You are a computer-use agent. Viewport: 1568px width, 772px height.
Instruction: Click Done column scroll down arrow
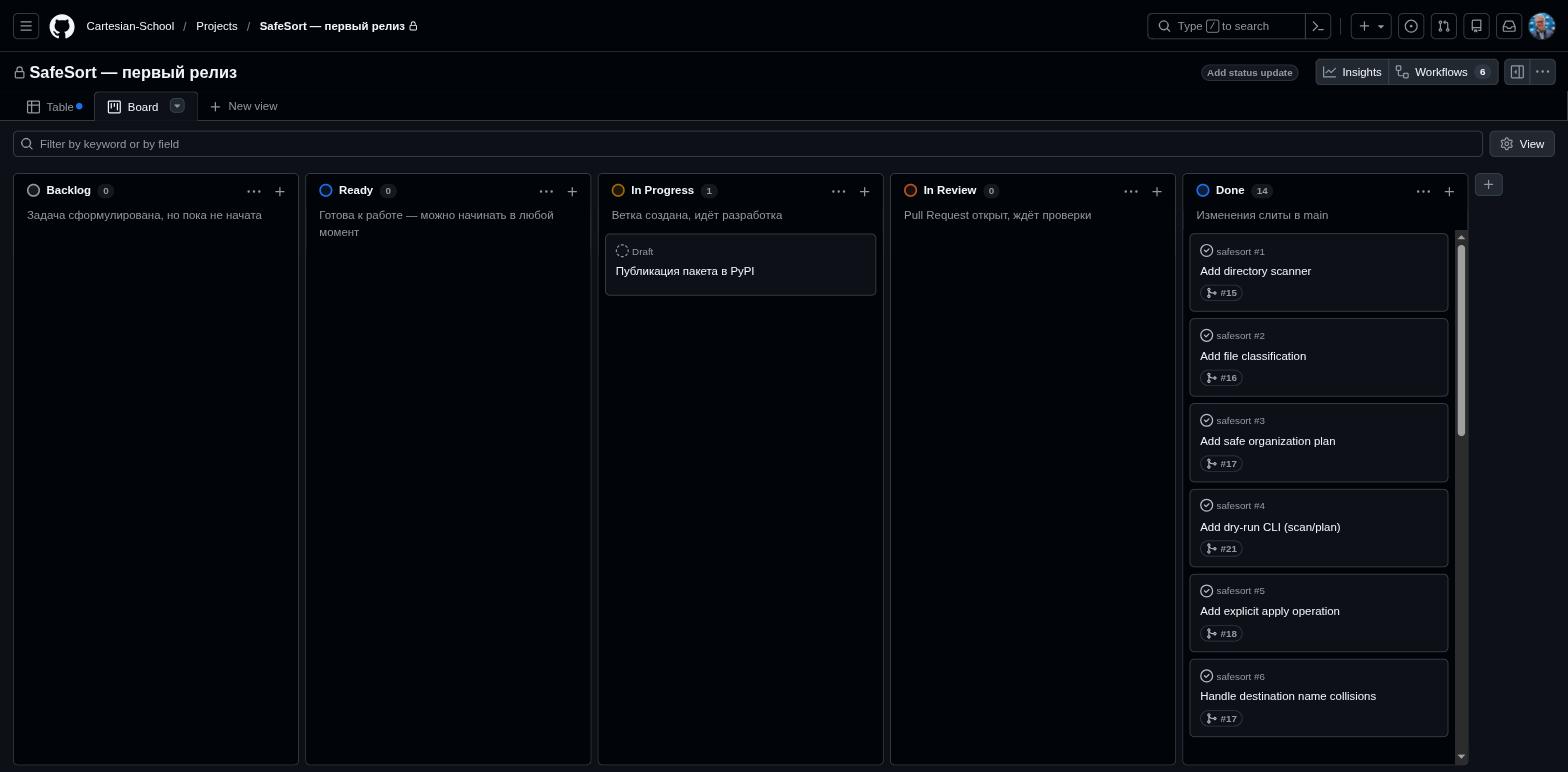coord(1461,757)
